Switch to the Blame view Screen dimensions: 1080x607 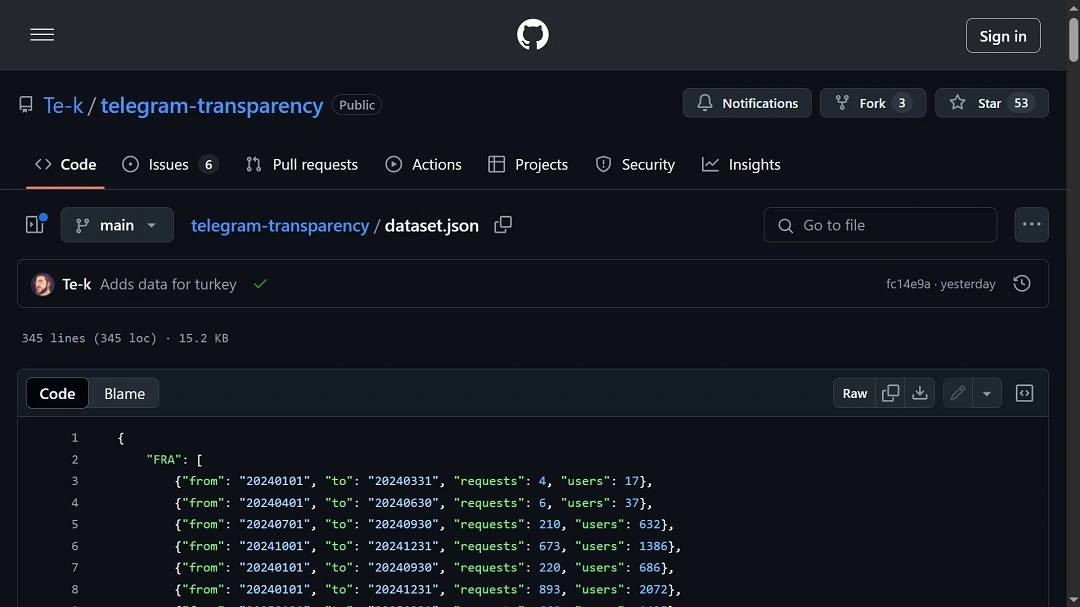125,393
